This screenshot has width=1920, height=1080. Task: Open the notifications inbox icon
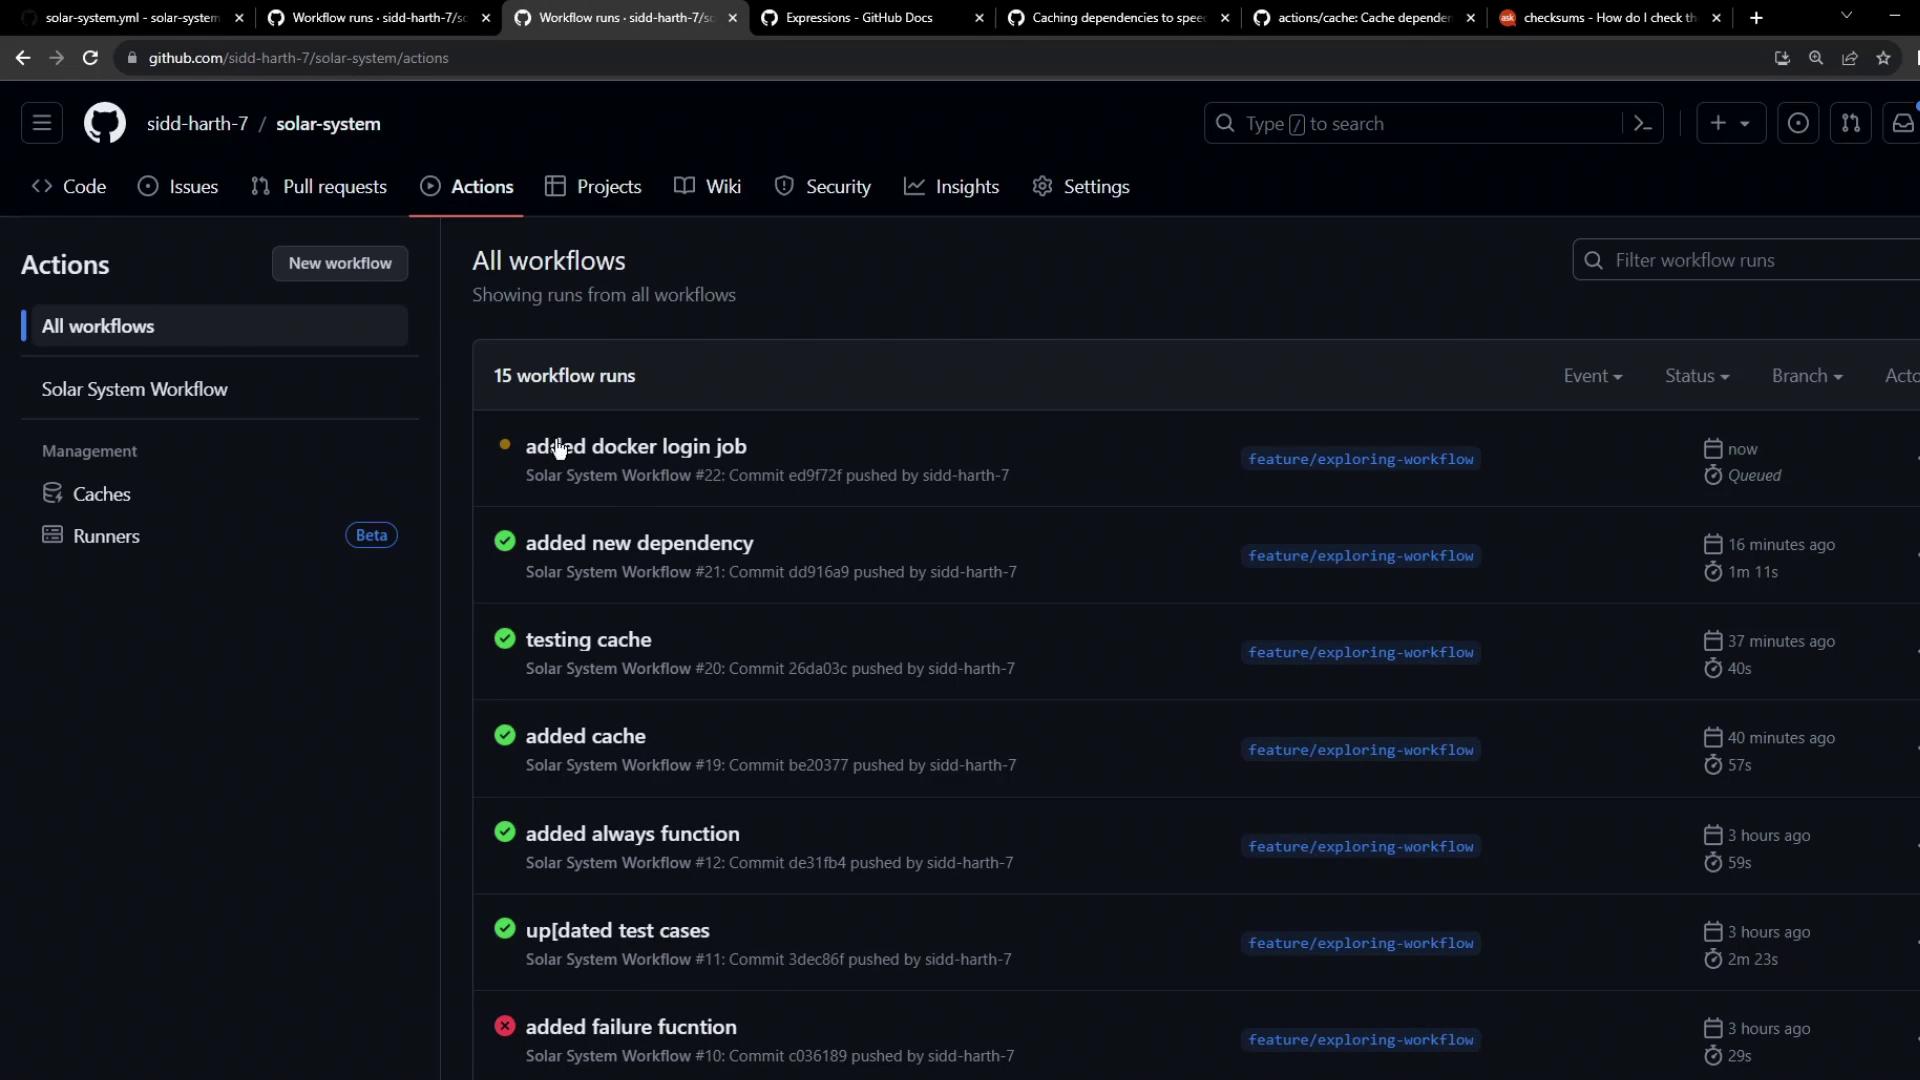click(1902, 124)
